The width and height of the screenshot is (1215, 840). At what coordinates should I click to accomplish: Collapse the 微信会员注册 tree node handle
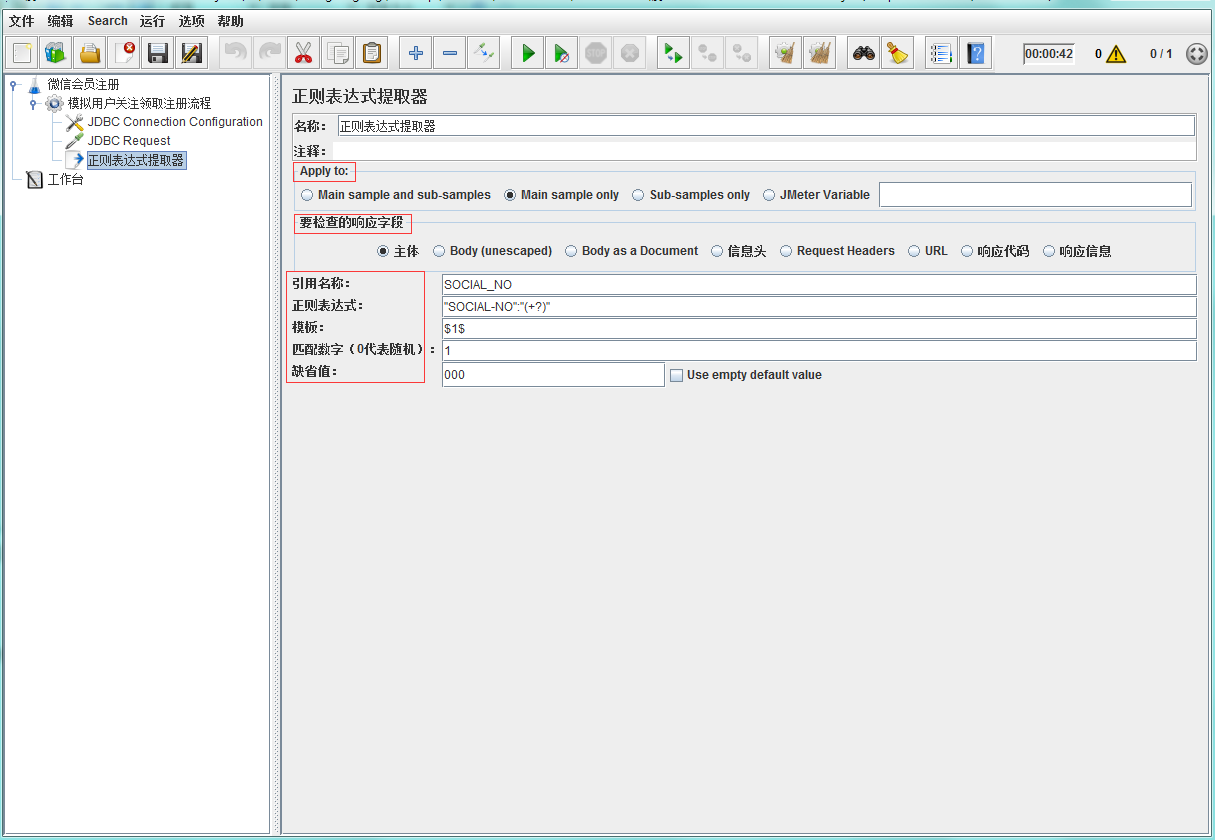(x=13, y=84)
